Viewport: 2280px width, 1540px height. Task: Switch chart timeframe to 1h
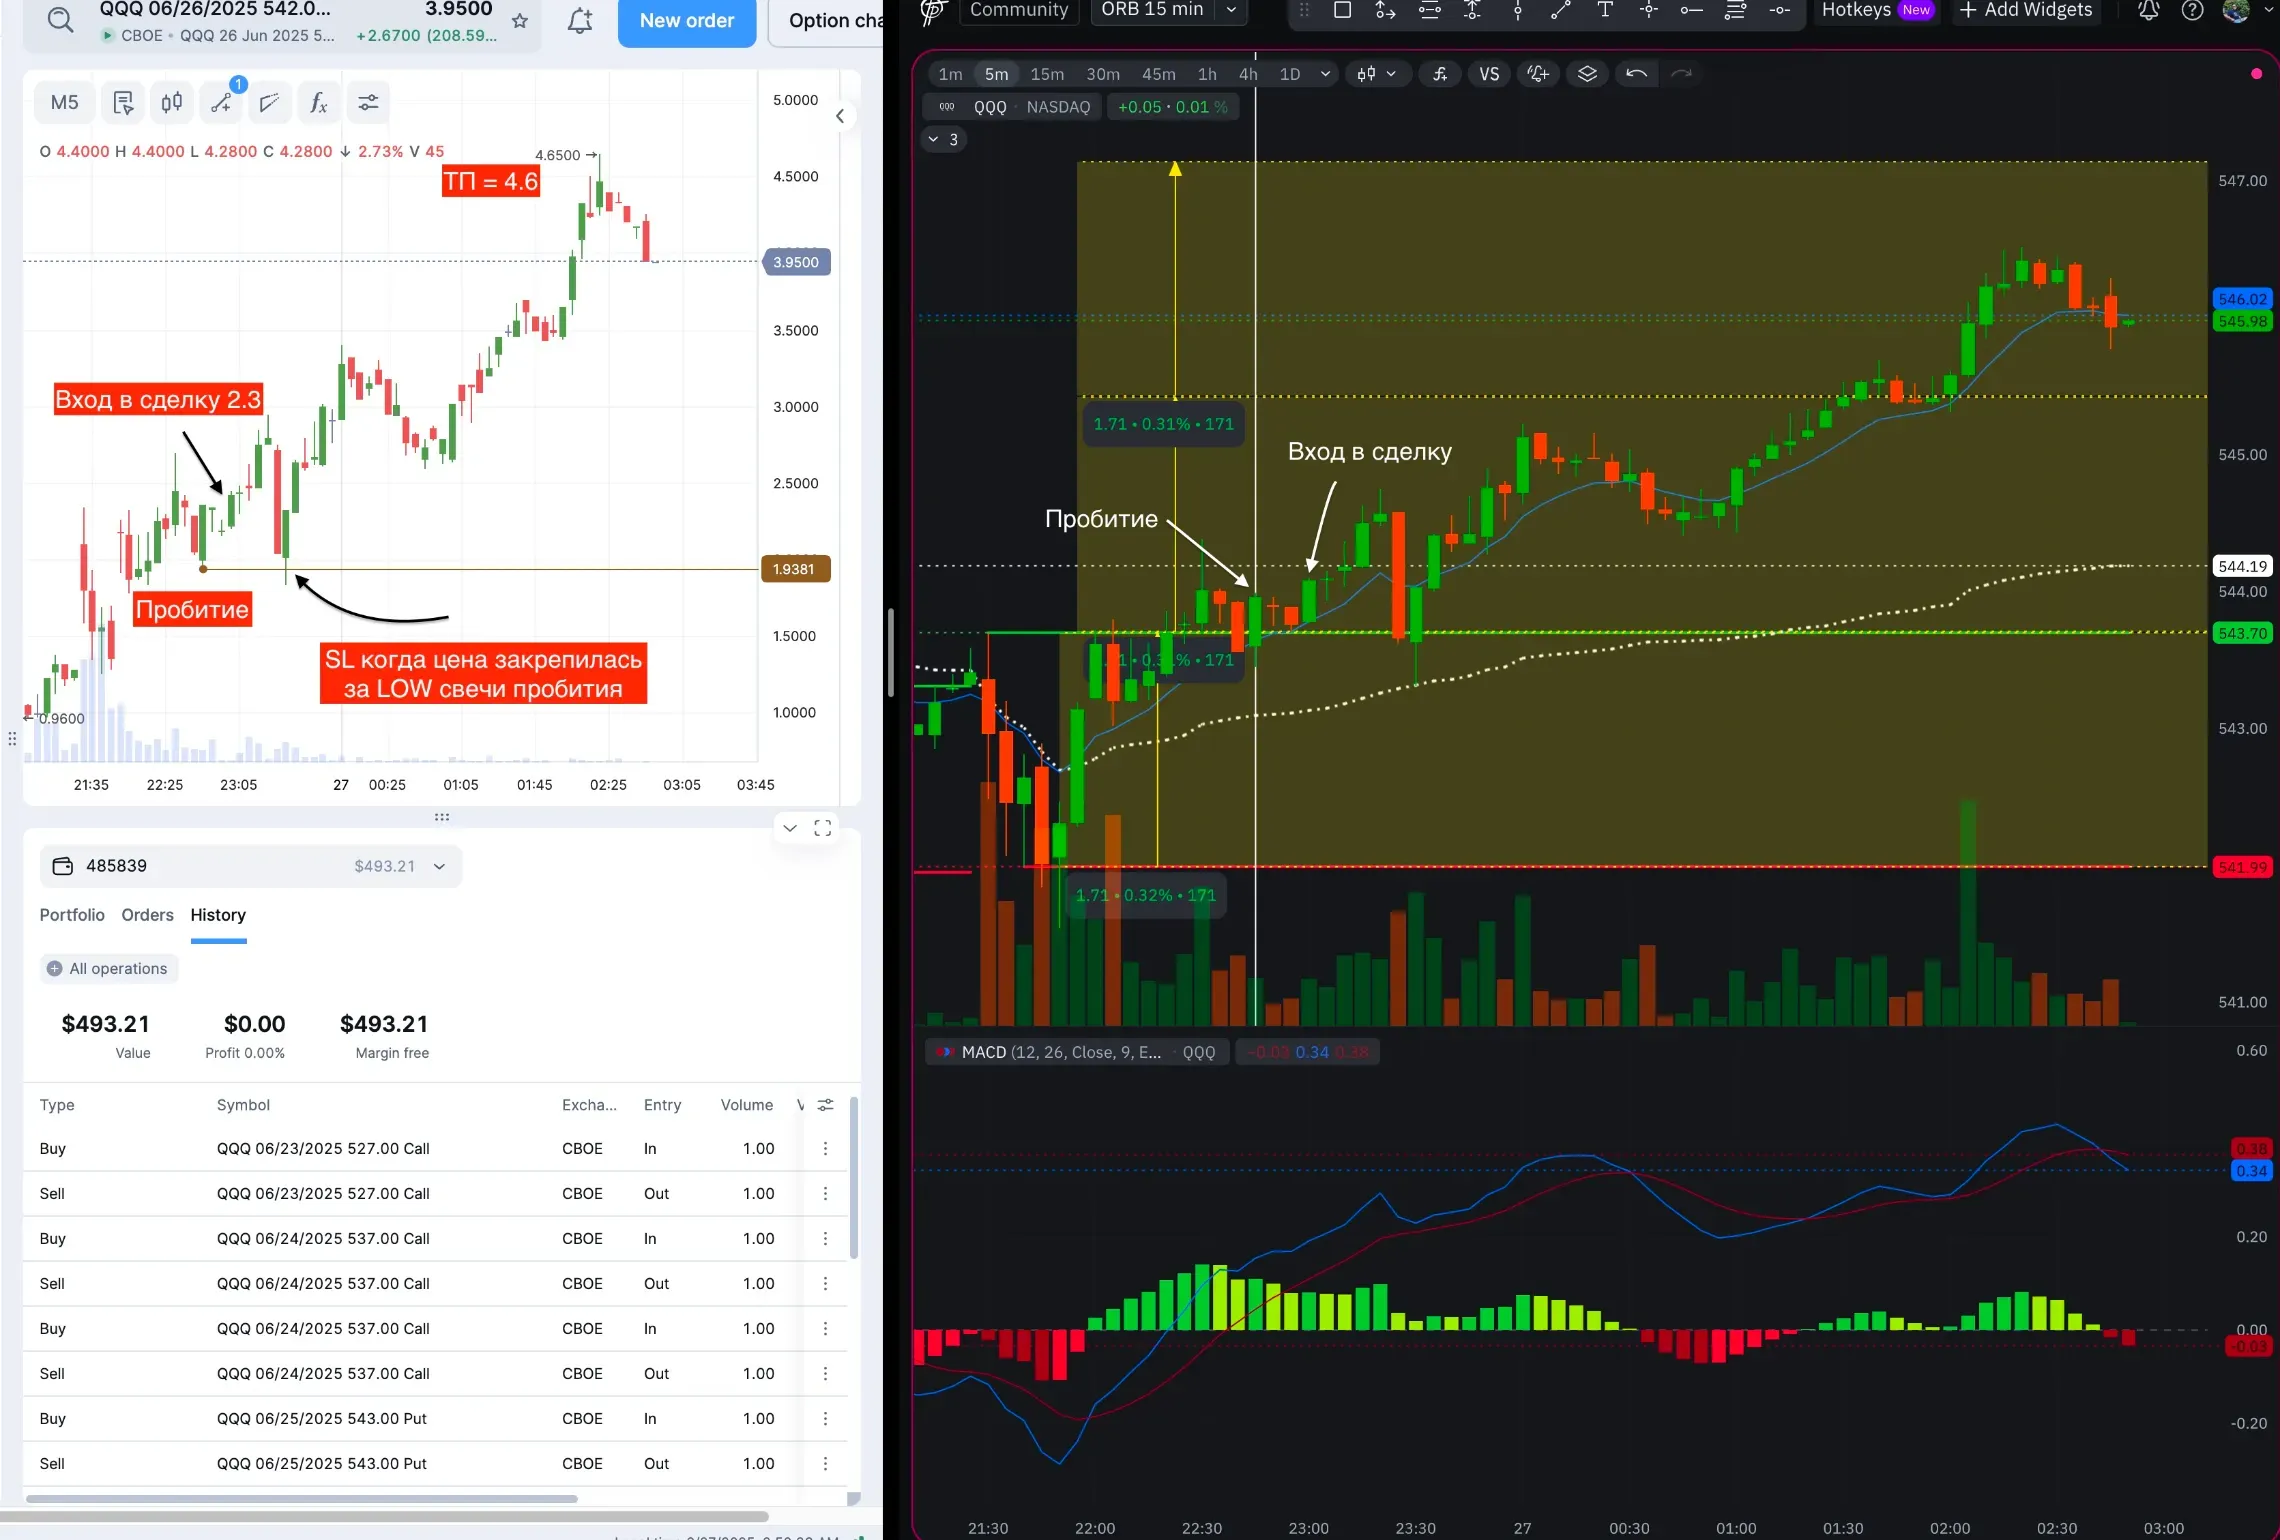[x=1207, y=74]
